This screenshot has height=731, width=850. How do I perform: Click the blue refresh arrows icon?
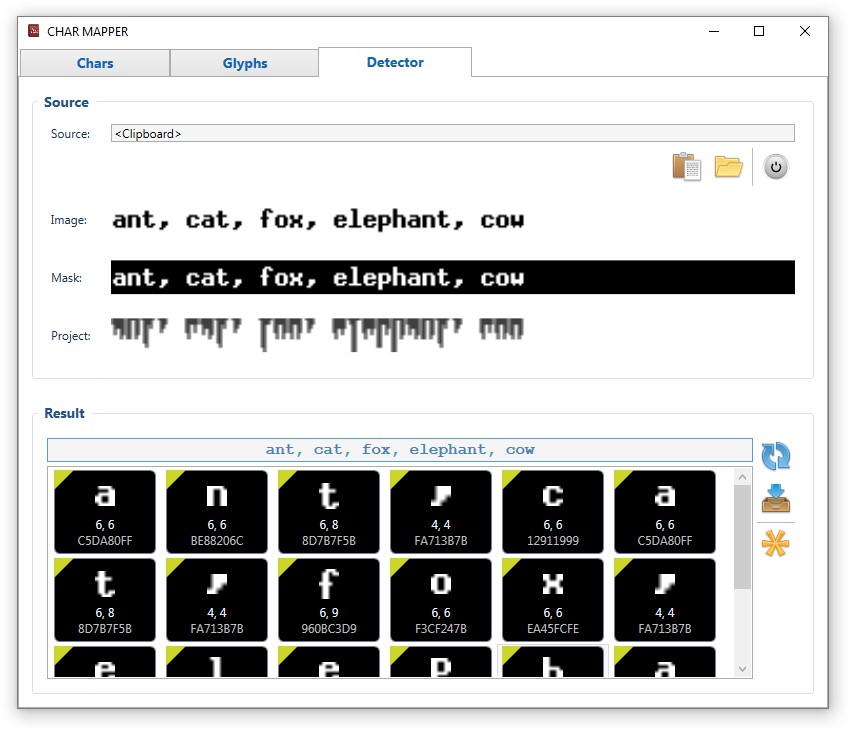point(776,456)
